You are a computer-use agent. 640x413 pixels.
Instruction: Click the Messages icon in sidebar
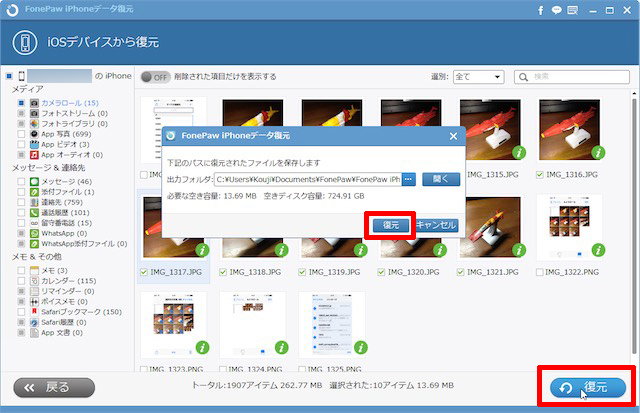[34, 181]
